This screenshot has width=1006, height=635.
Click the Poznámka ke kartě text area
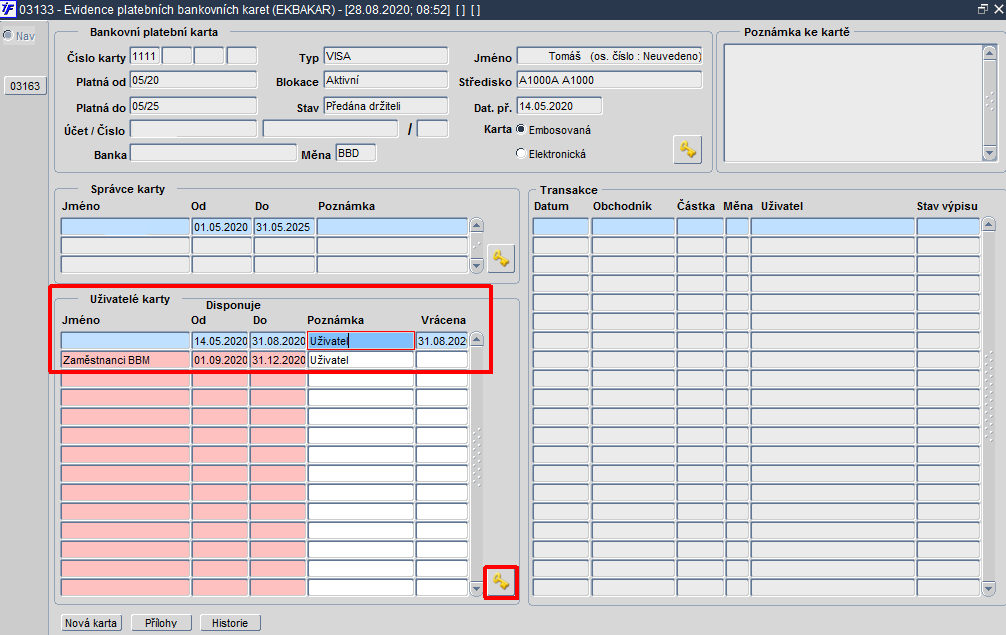pos(853,103)
